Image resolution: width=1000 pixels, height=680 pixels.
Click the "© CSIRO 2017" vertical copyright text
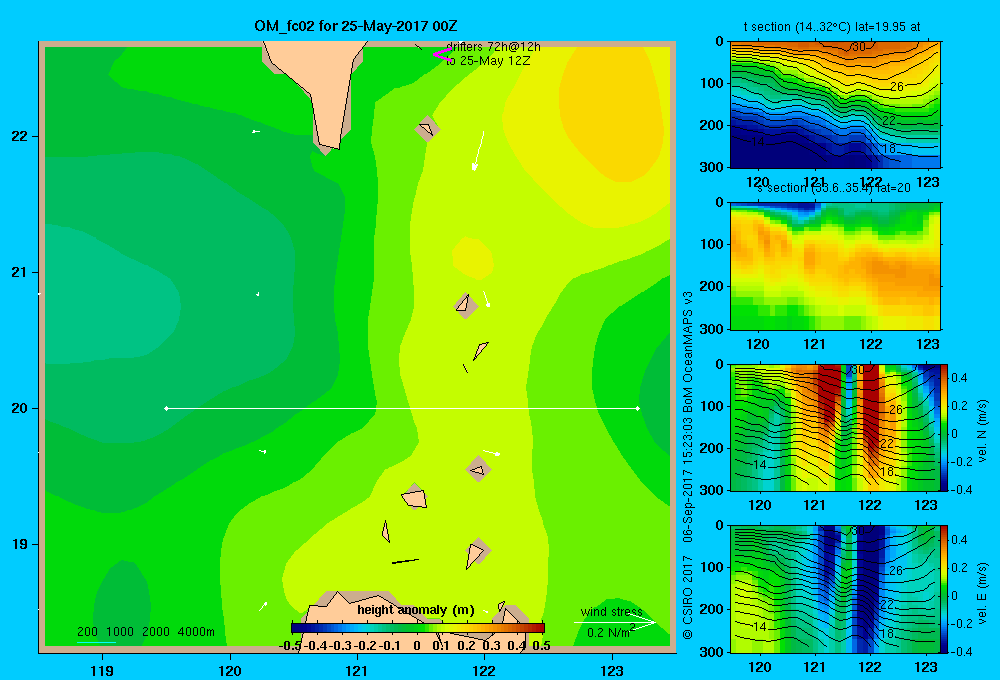[x=688, y=597]
